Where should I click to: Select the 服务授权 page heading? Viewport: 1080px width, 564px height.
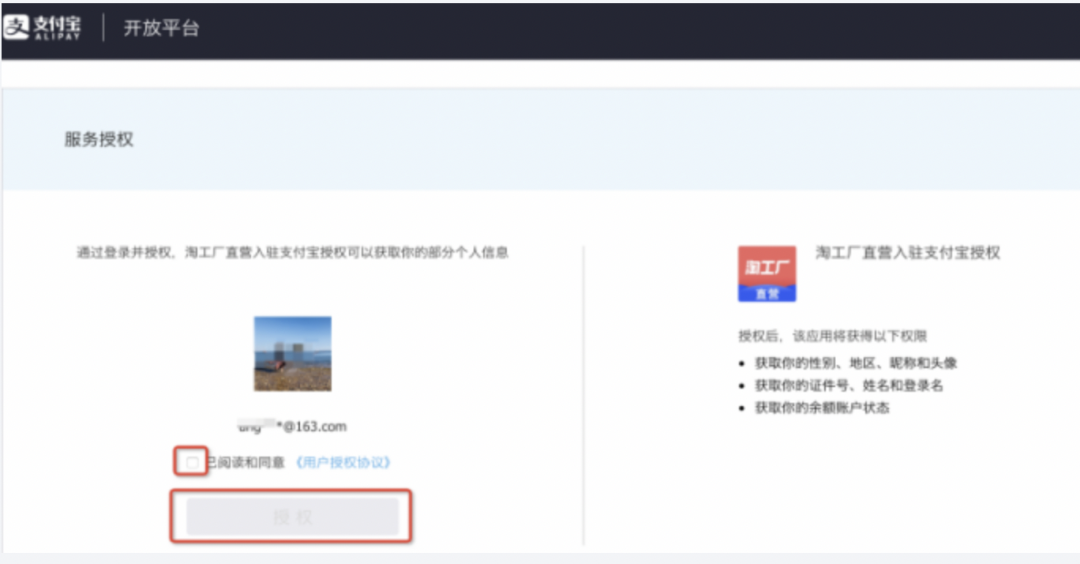coord(99,140)
